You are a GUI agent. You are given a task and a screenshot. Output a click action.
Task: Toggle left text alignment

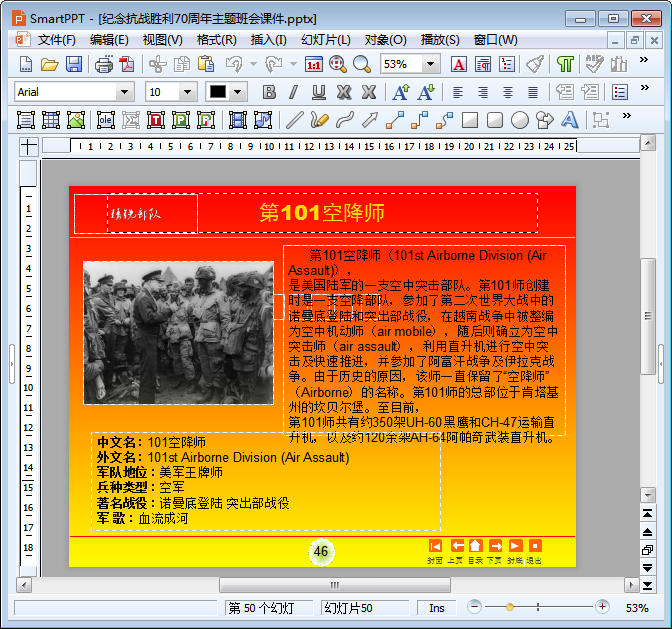[x=458, y=92]
